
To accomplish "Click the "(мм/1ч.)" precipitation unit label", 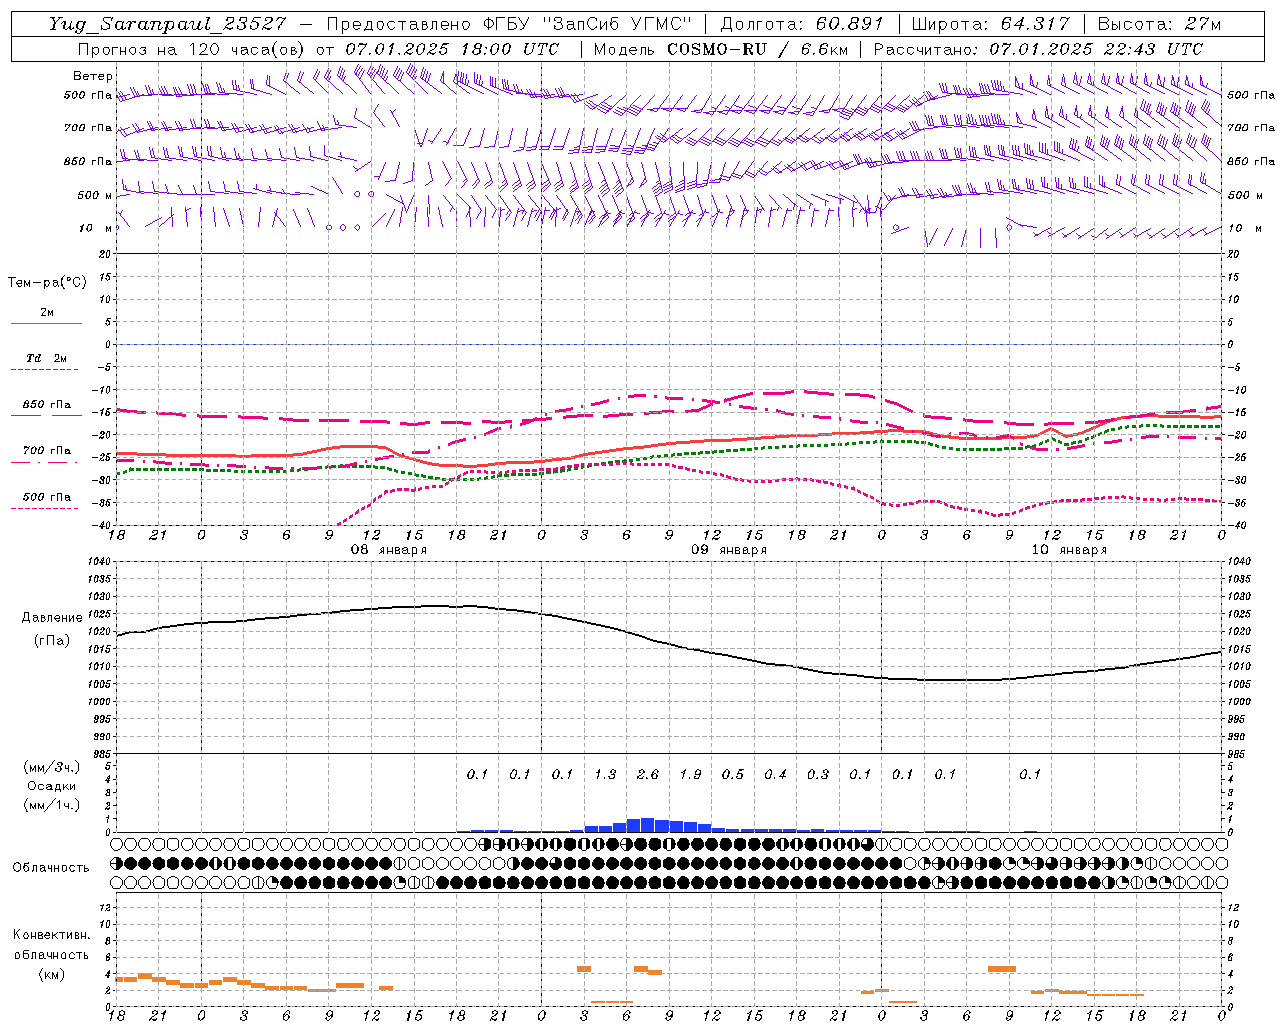I will point(52,805).
